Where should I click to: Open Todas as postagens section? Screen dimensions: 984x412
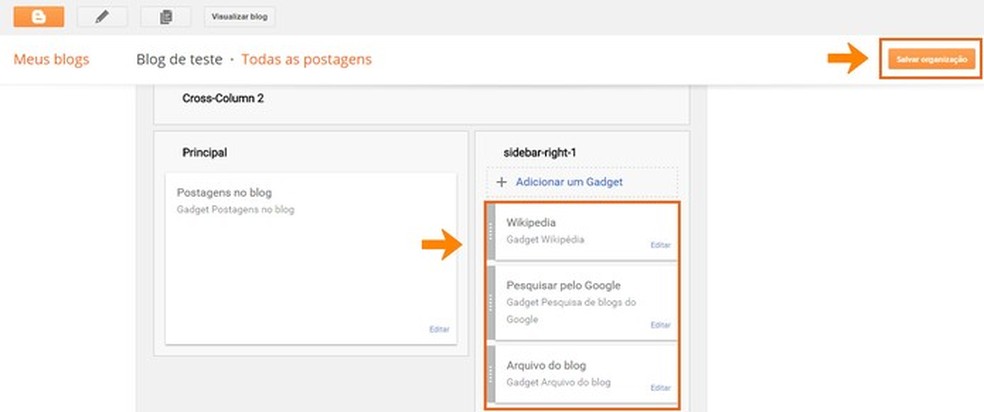[x=306, y=60]
